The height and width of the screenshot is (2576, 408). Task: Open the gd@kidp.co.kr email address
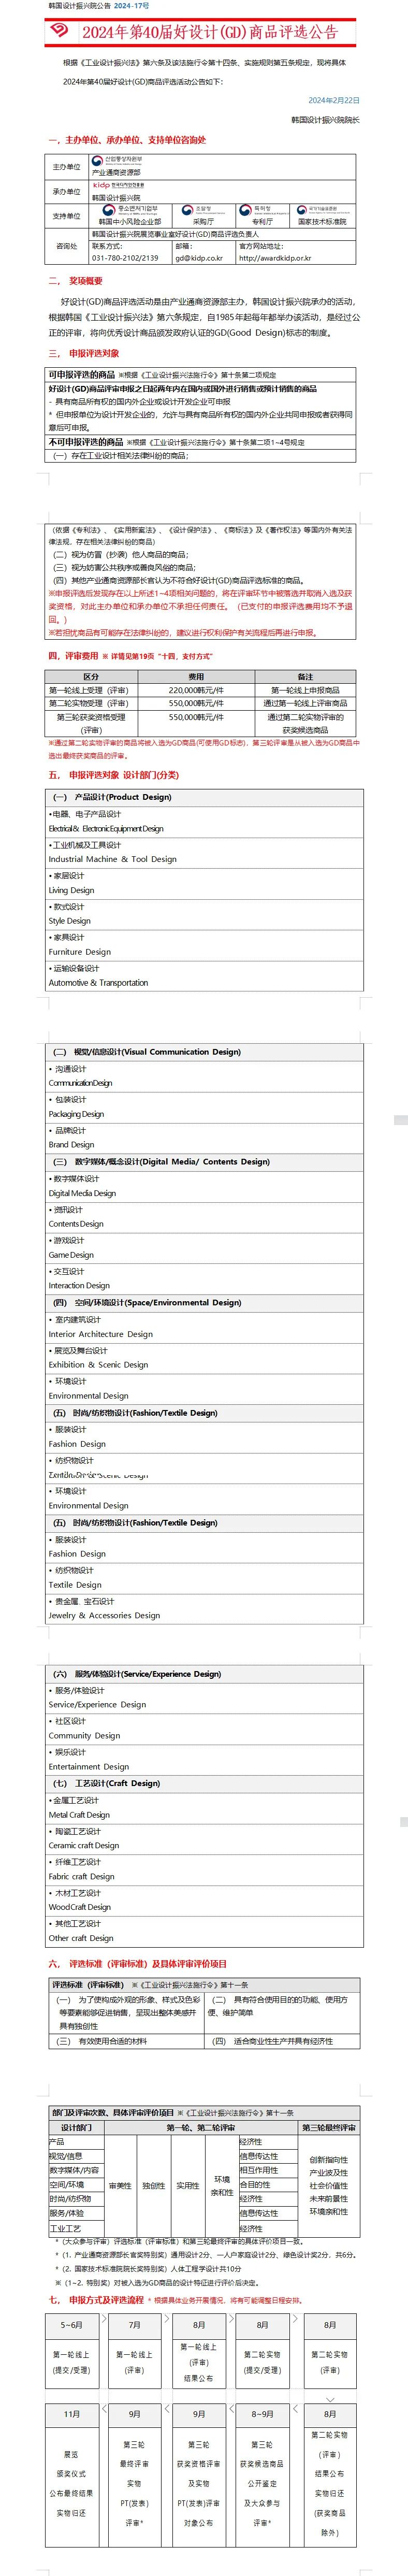tap(199, 258)
